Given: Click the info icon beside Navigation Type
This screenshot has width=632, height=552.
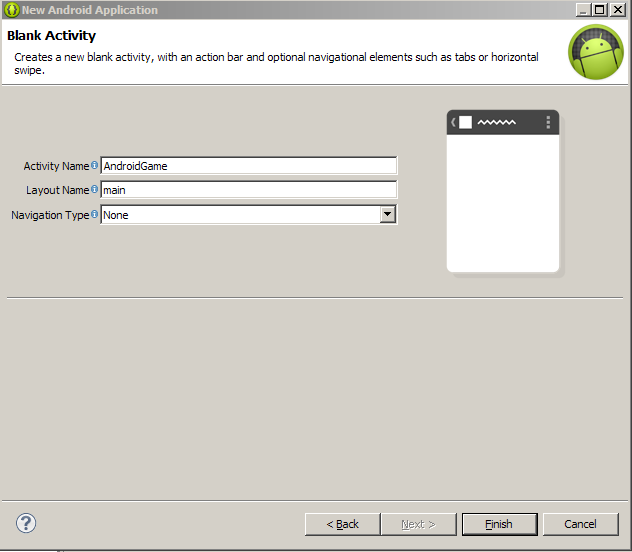Looking at the screenshot, I should click(x=94, y=214).
